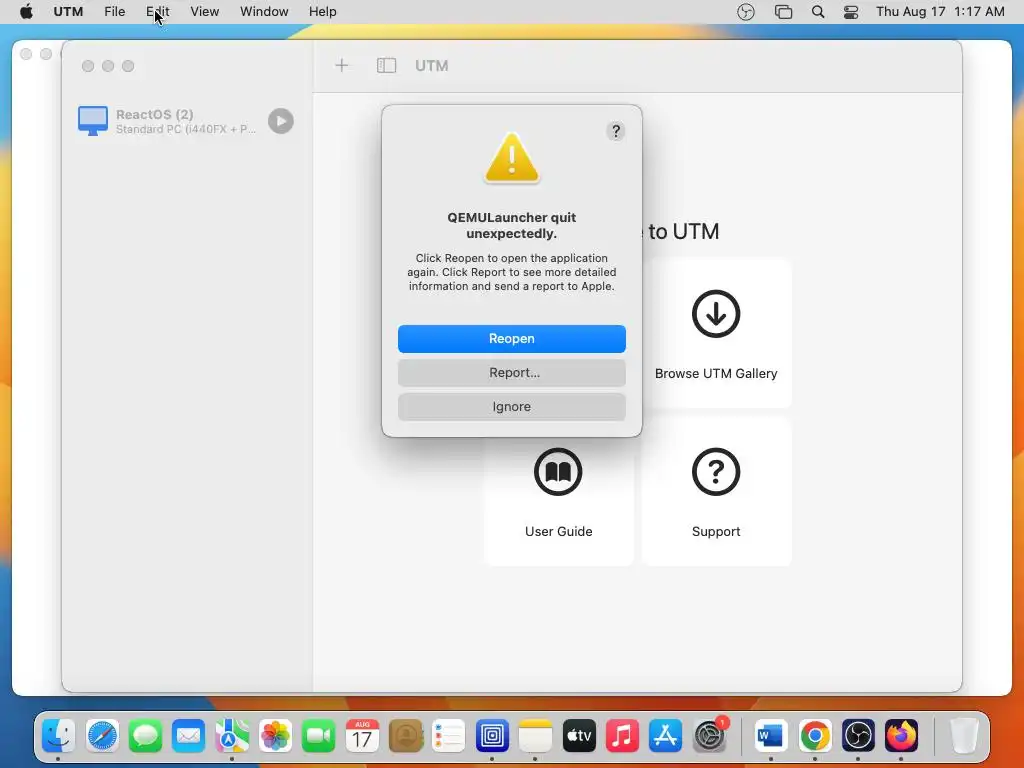Open FaceTime from the Dock
Image resolution: width=1024 pixels, height=768 pixels.
319,736
